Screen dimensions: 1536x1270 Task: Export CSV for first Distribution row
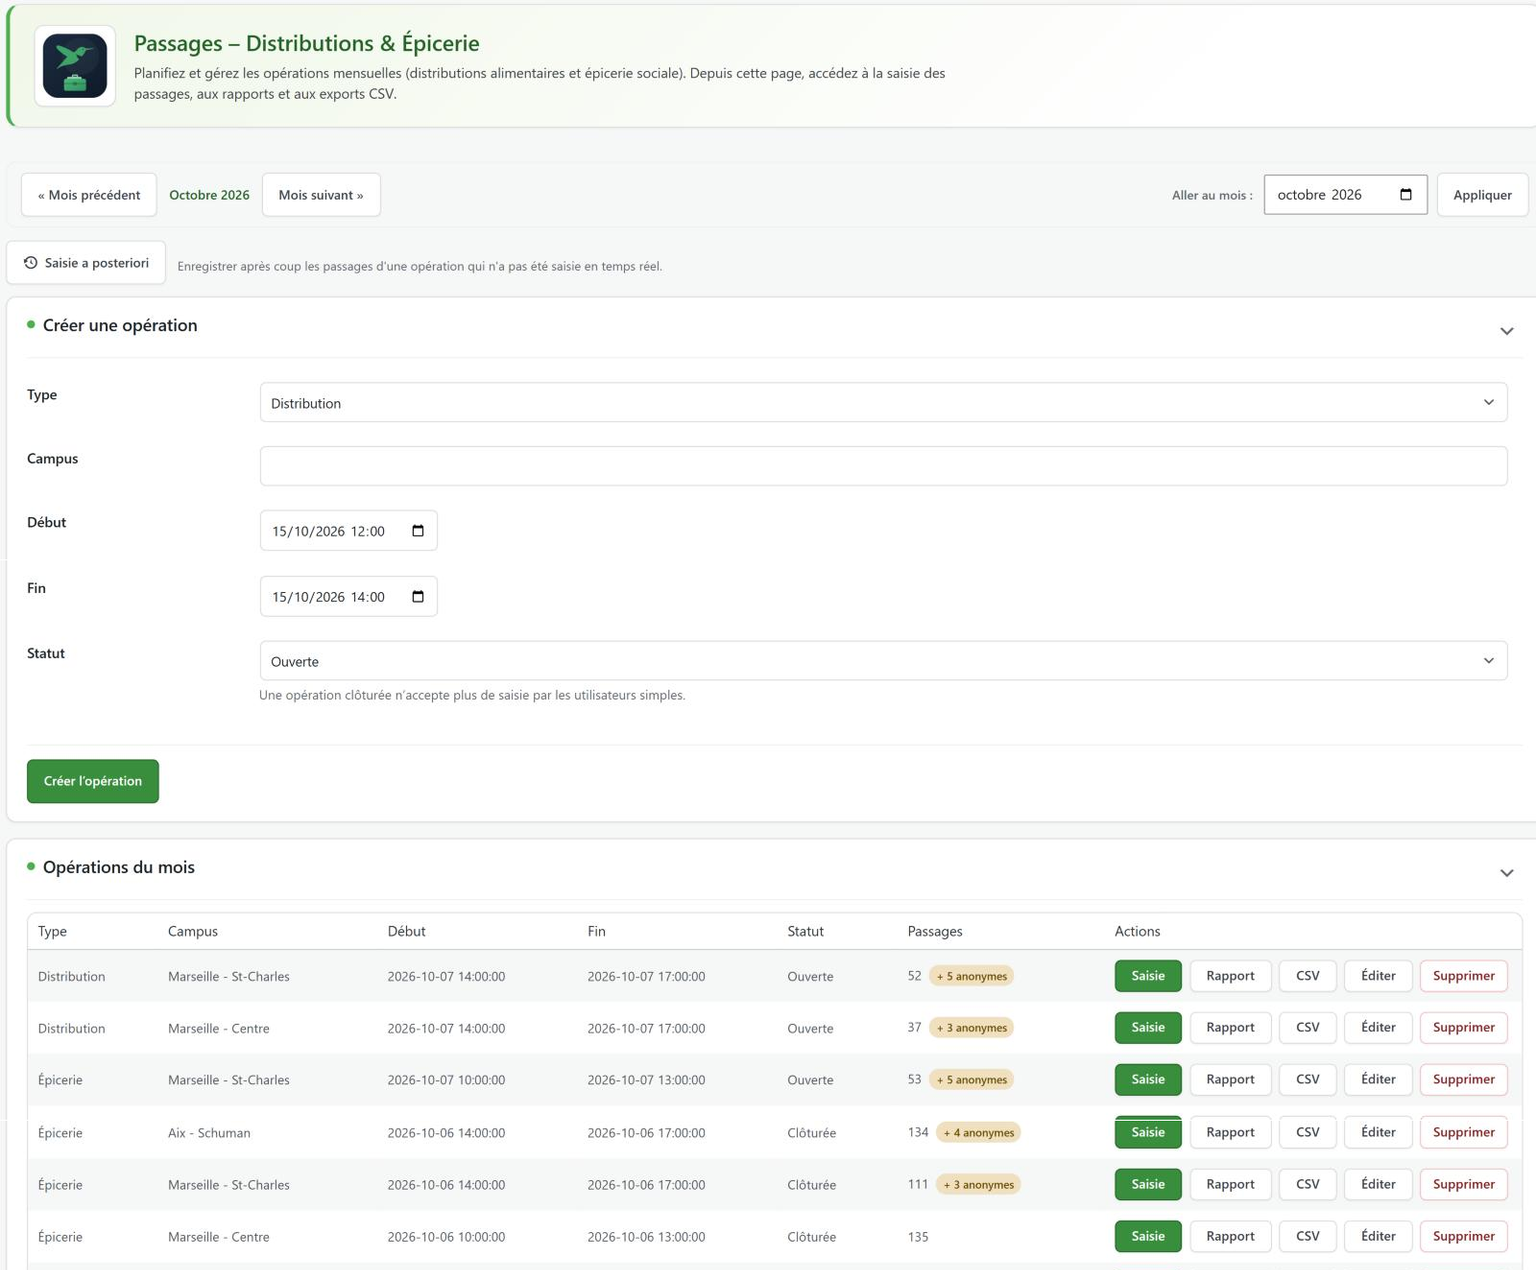tap(1307, 975)
